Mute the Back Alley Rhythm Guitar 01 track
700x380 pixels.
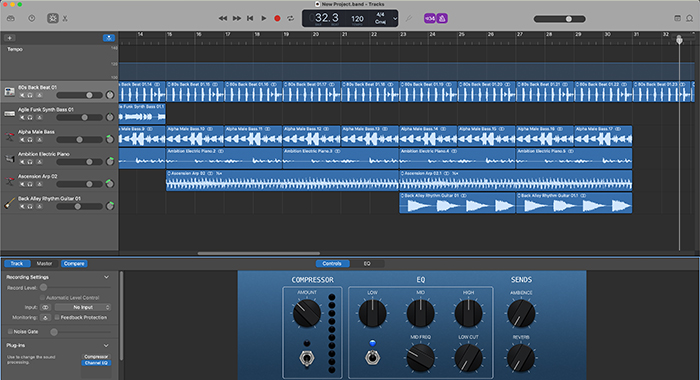[22, 206]
